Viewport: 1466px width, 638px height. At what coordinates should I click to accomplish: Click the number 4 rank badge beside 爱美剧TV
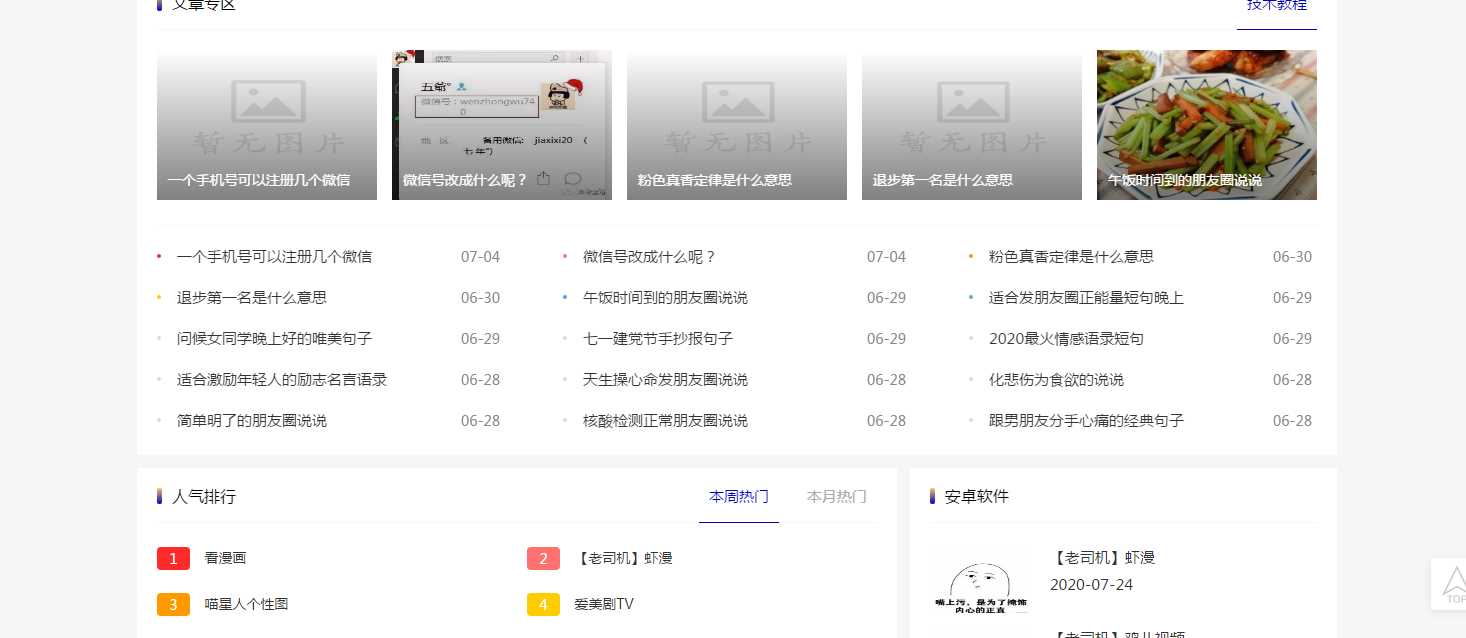pos(543,604)
